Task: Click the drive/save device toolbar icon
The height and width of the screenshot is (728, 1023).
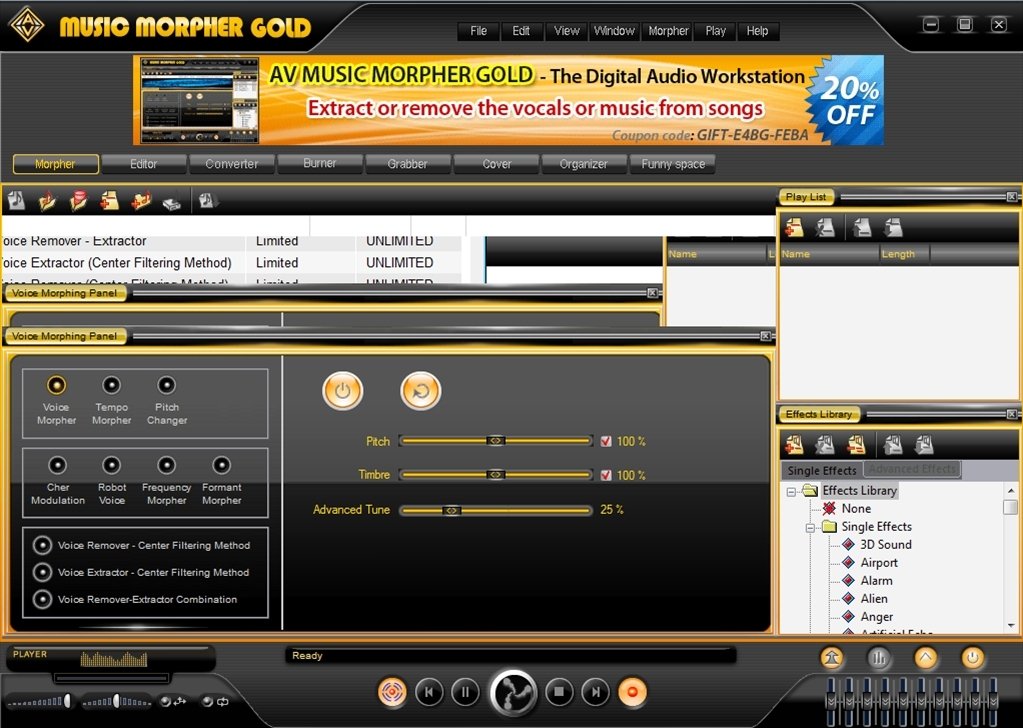Action: (171, 202)
